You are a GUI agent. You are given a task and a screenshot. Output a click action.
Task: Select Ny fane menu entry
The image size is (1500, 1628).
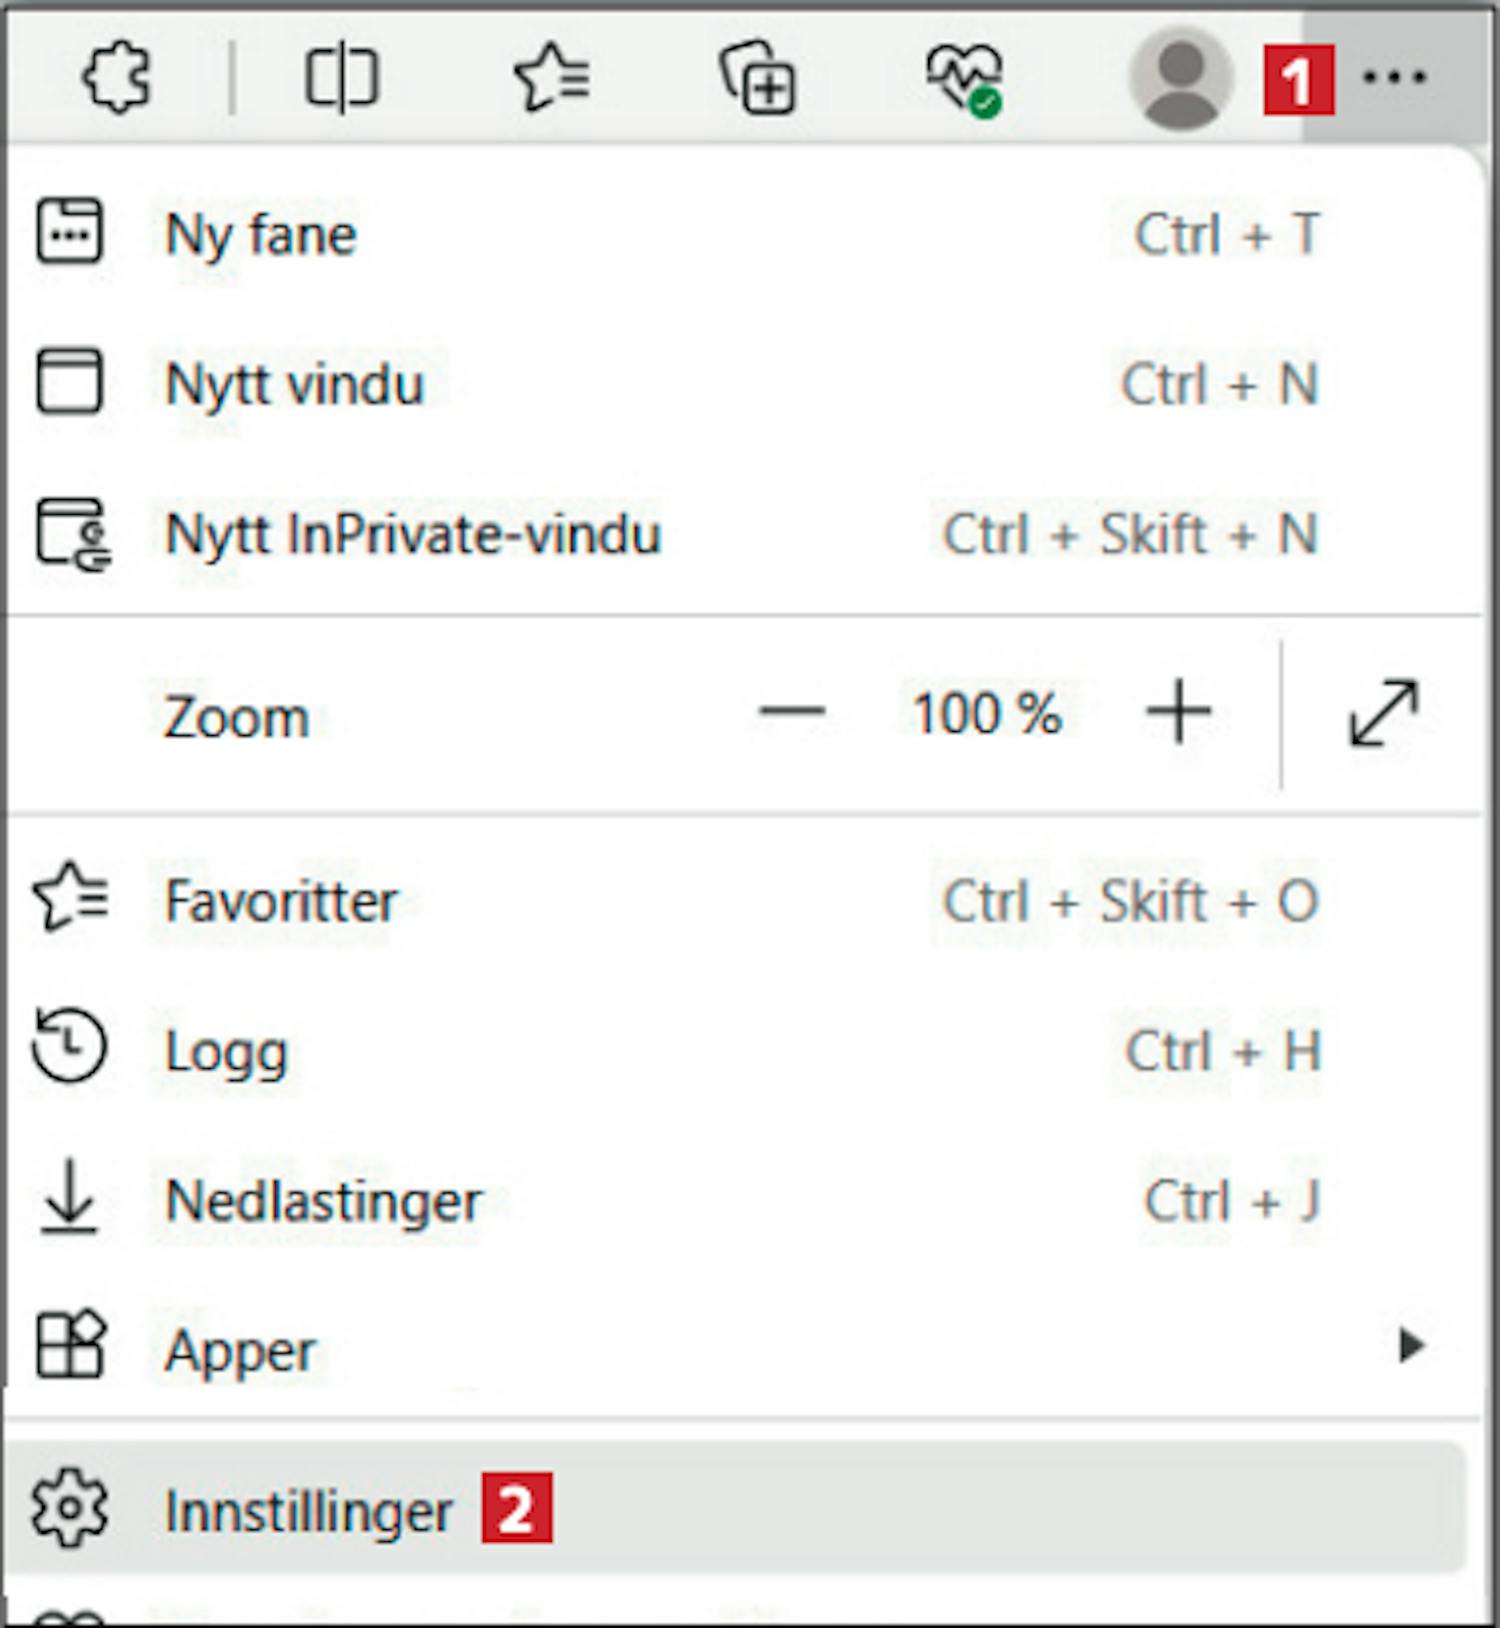coord(743,234)
